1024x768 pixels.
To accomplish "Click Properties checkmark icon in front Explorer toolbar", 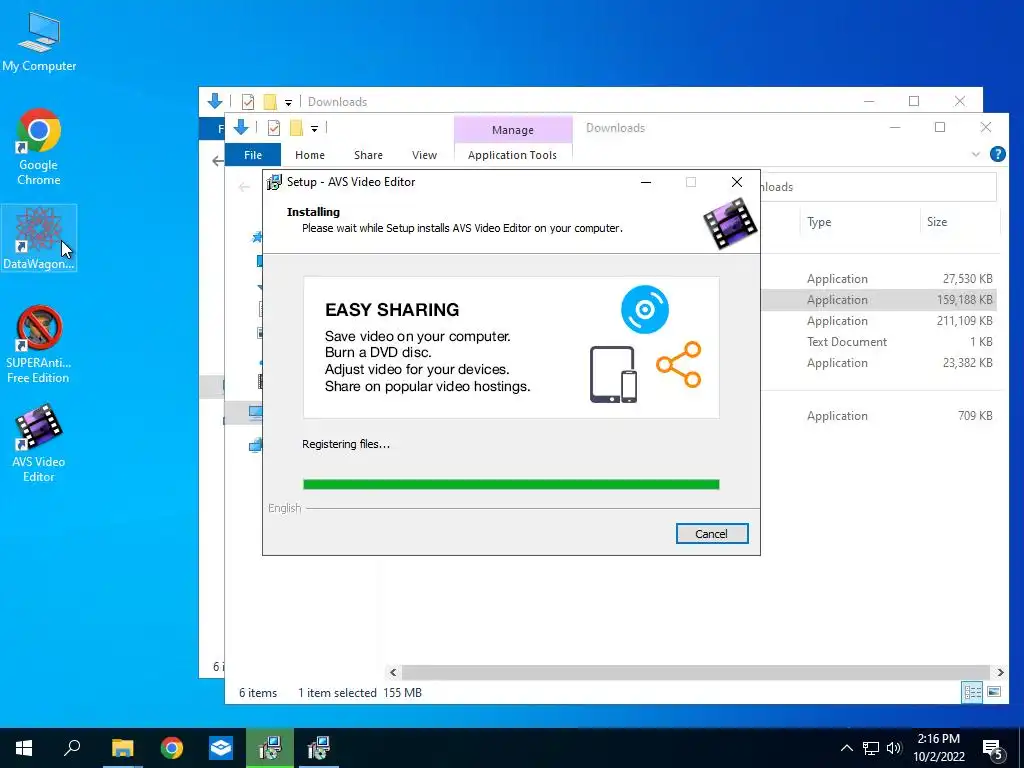I will coord(274,128).
